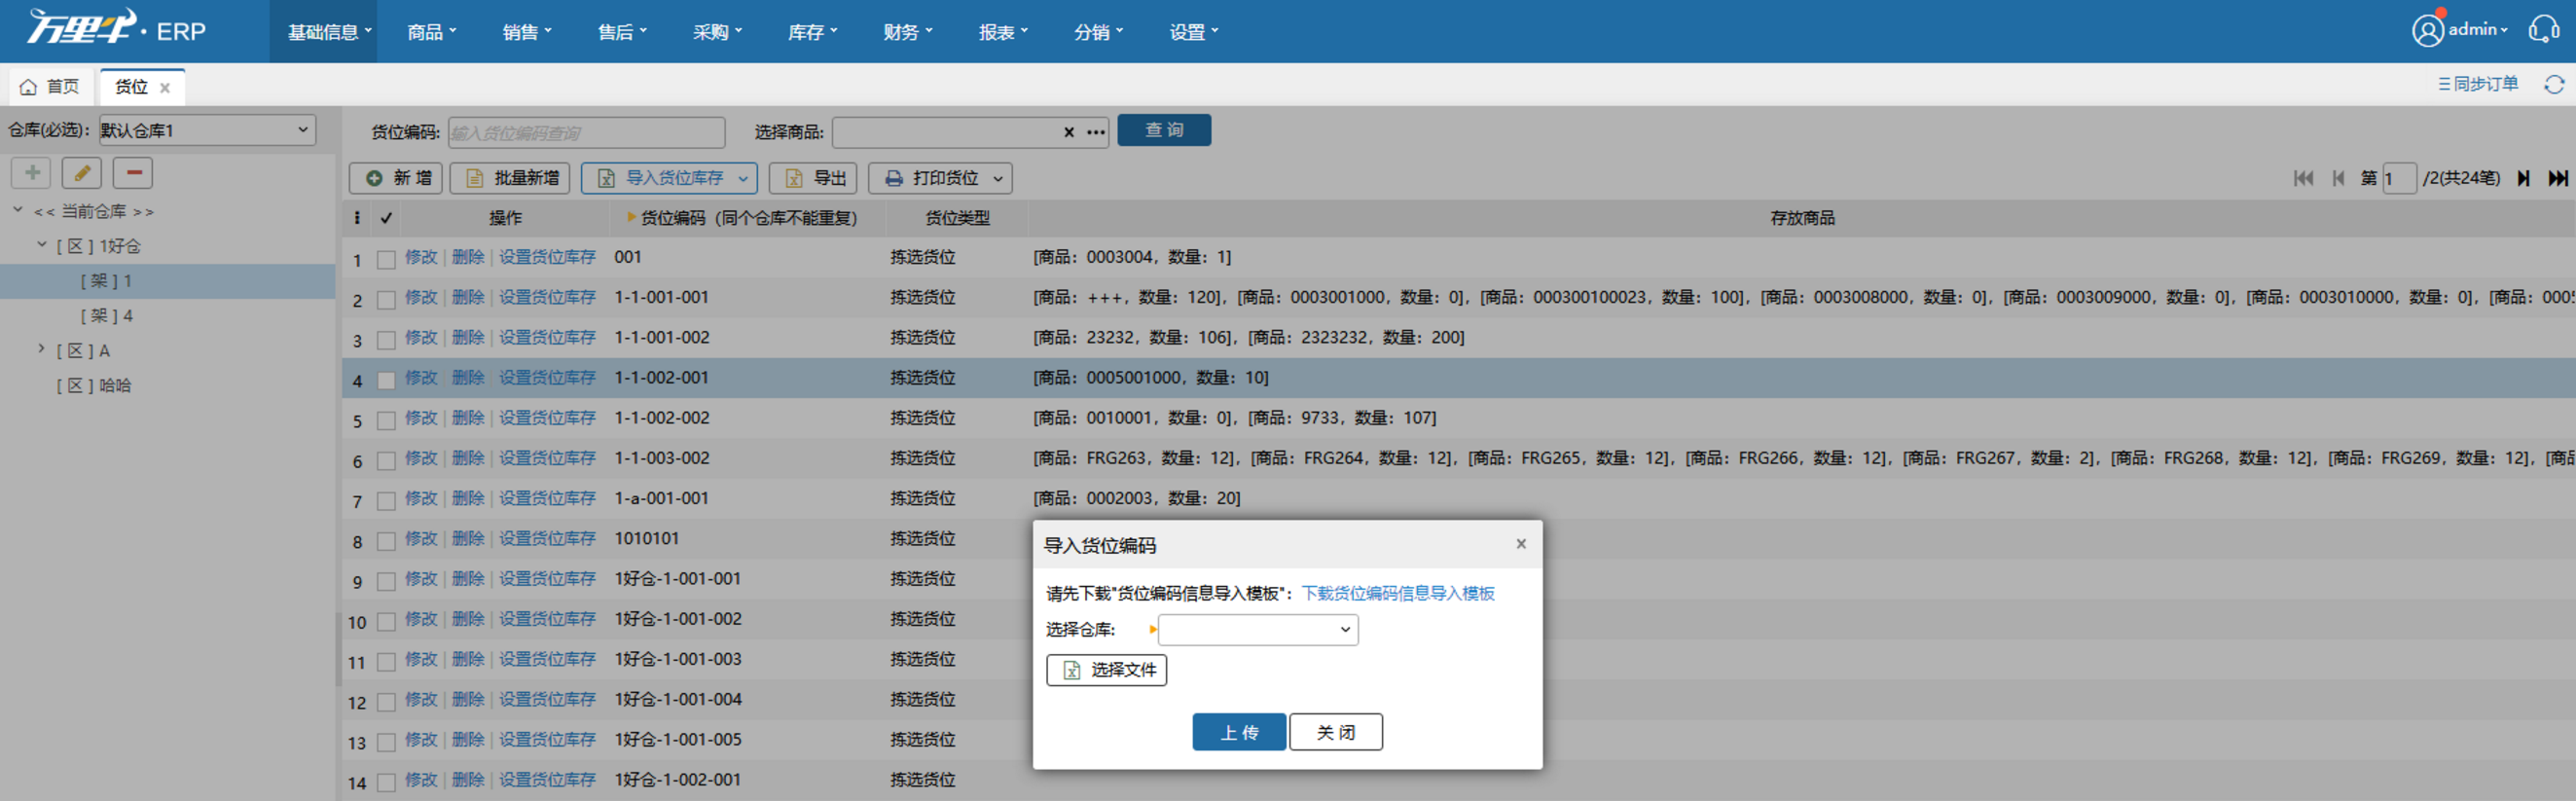Click the 下载货位编码信息导入模板 link
Viewport: 2576px width, 801px height.
1398,593
